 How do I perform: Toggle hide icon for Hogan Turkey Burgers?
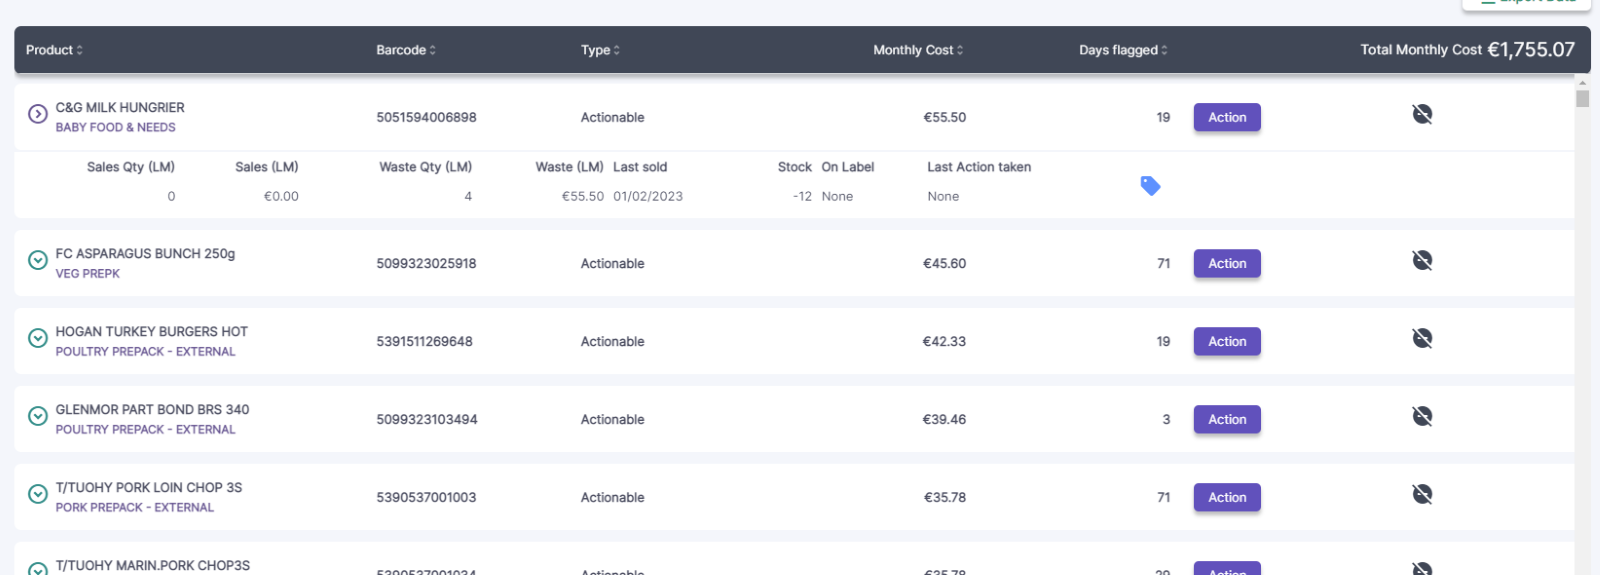[1422, 338]
